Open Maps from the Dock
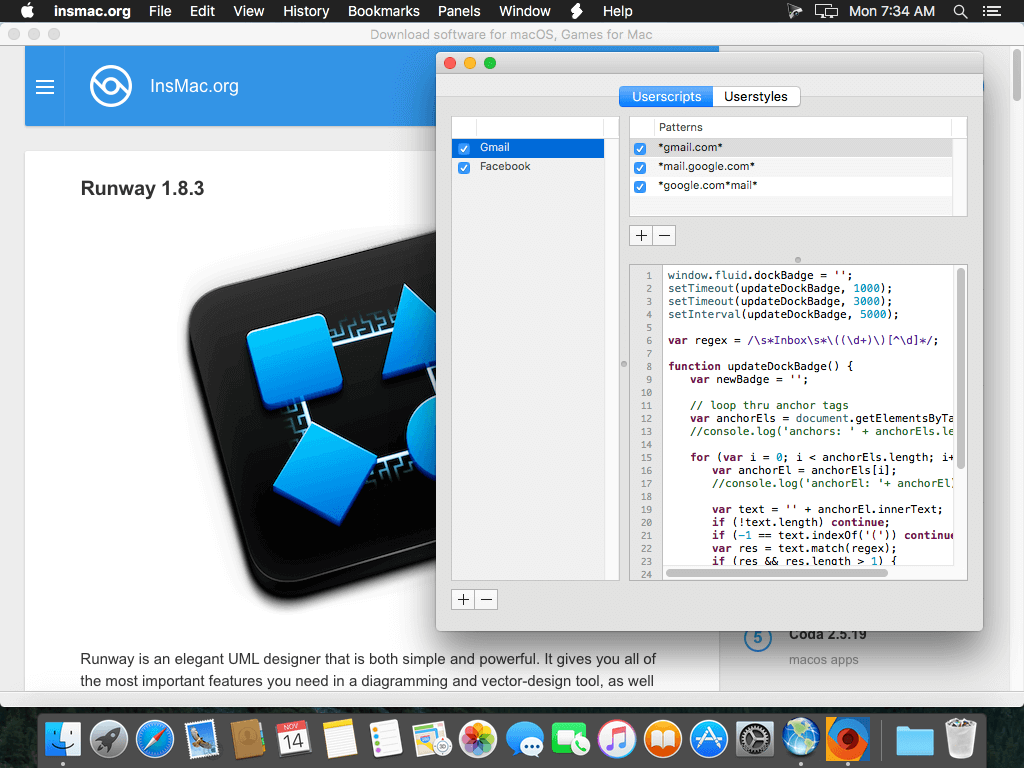The width and height of the screenshot is (1024, 768). (x=432, y=739)
